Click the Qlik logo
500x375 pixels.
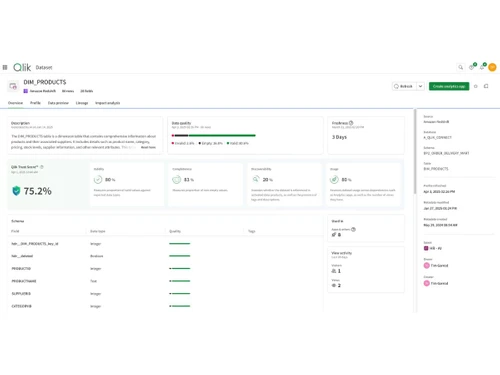point(22,67)
